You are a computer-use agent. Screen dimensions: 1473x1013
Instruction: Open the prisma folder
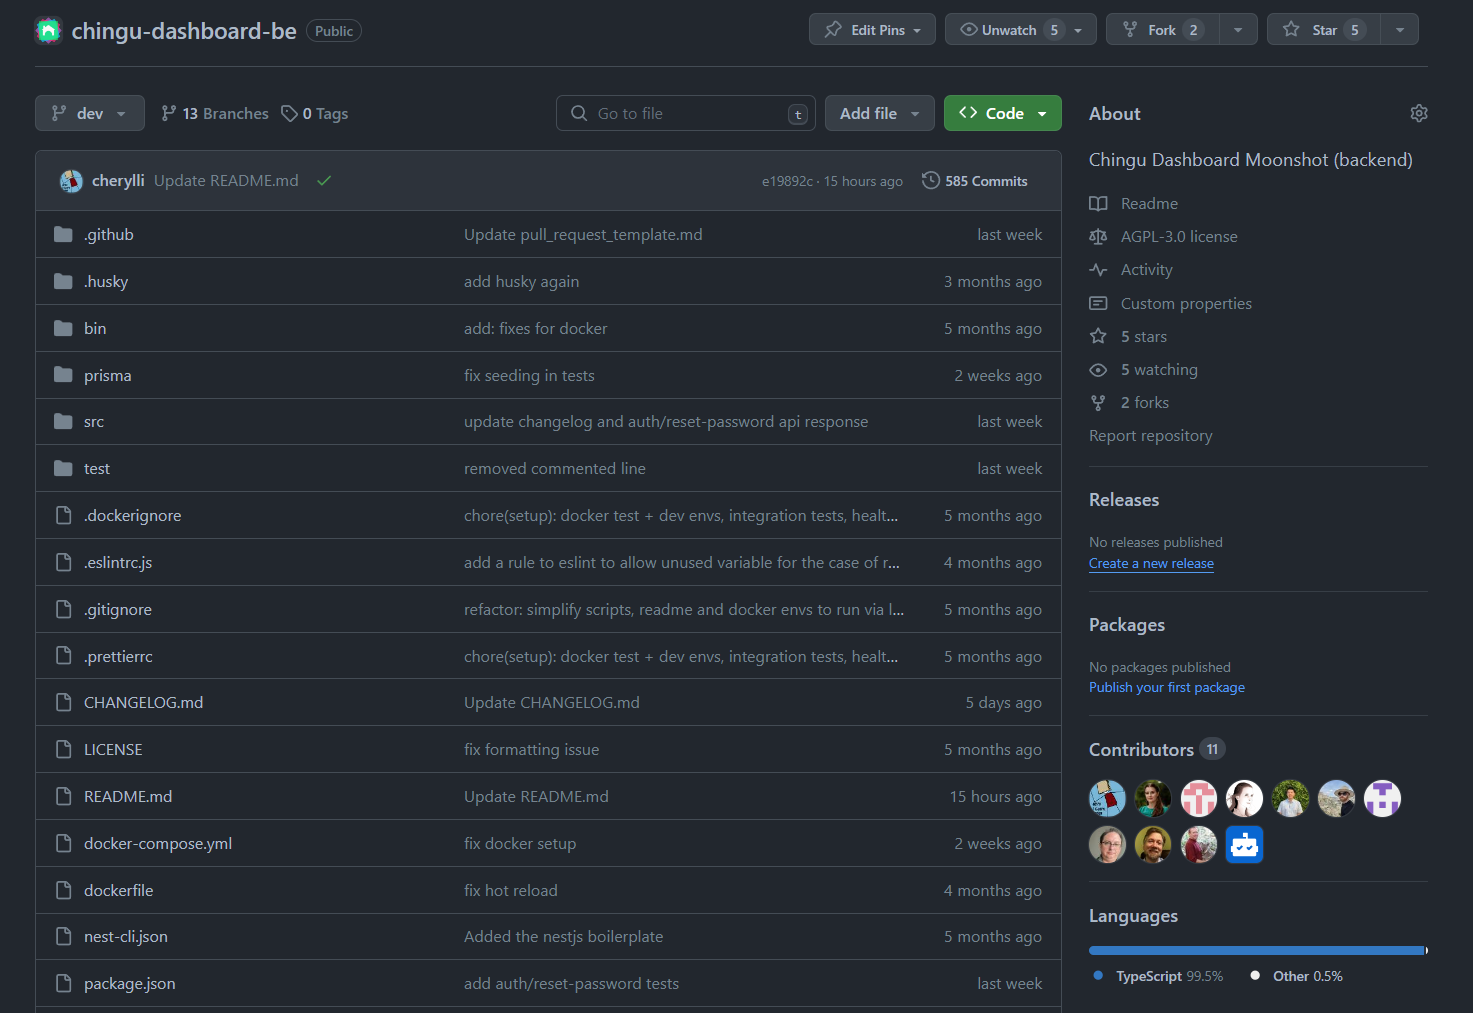[x=108, y=375]
